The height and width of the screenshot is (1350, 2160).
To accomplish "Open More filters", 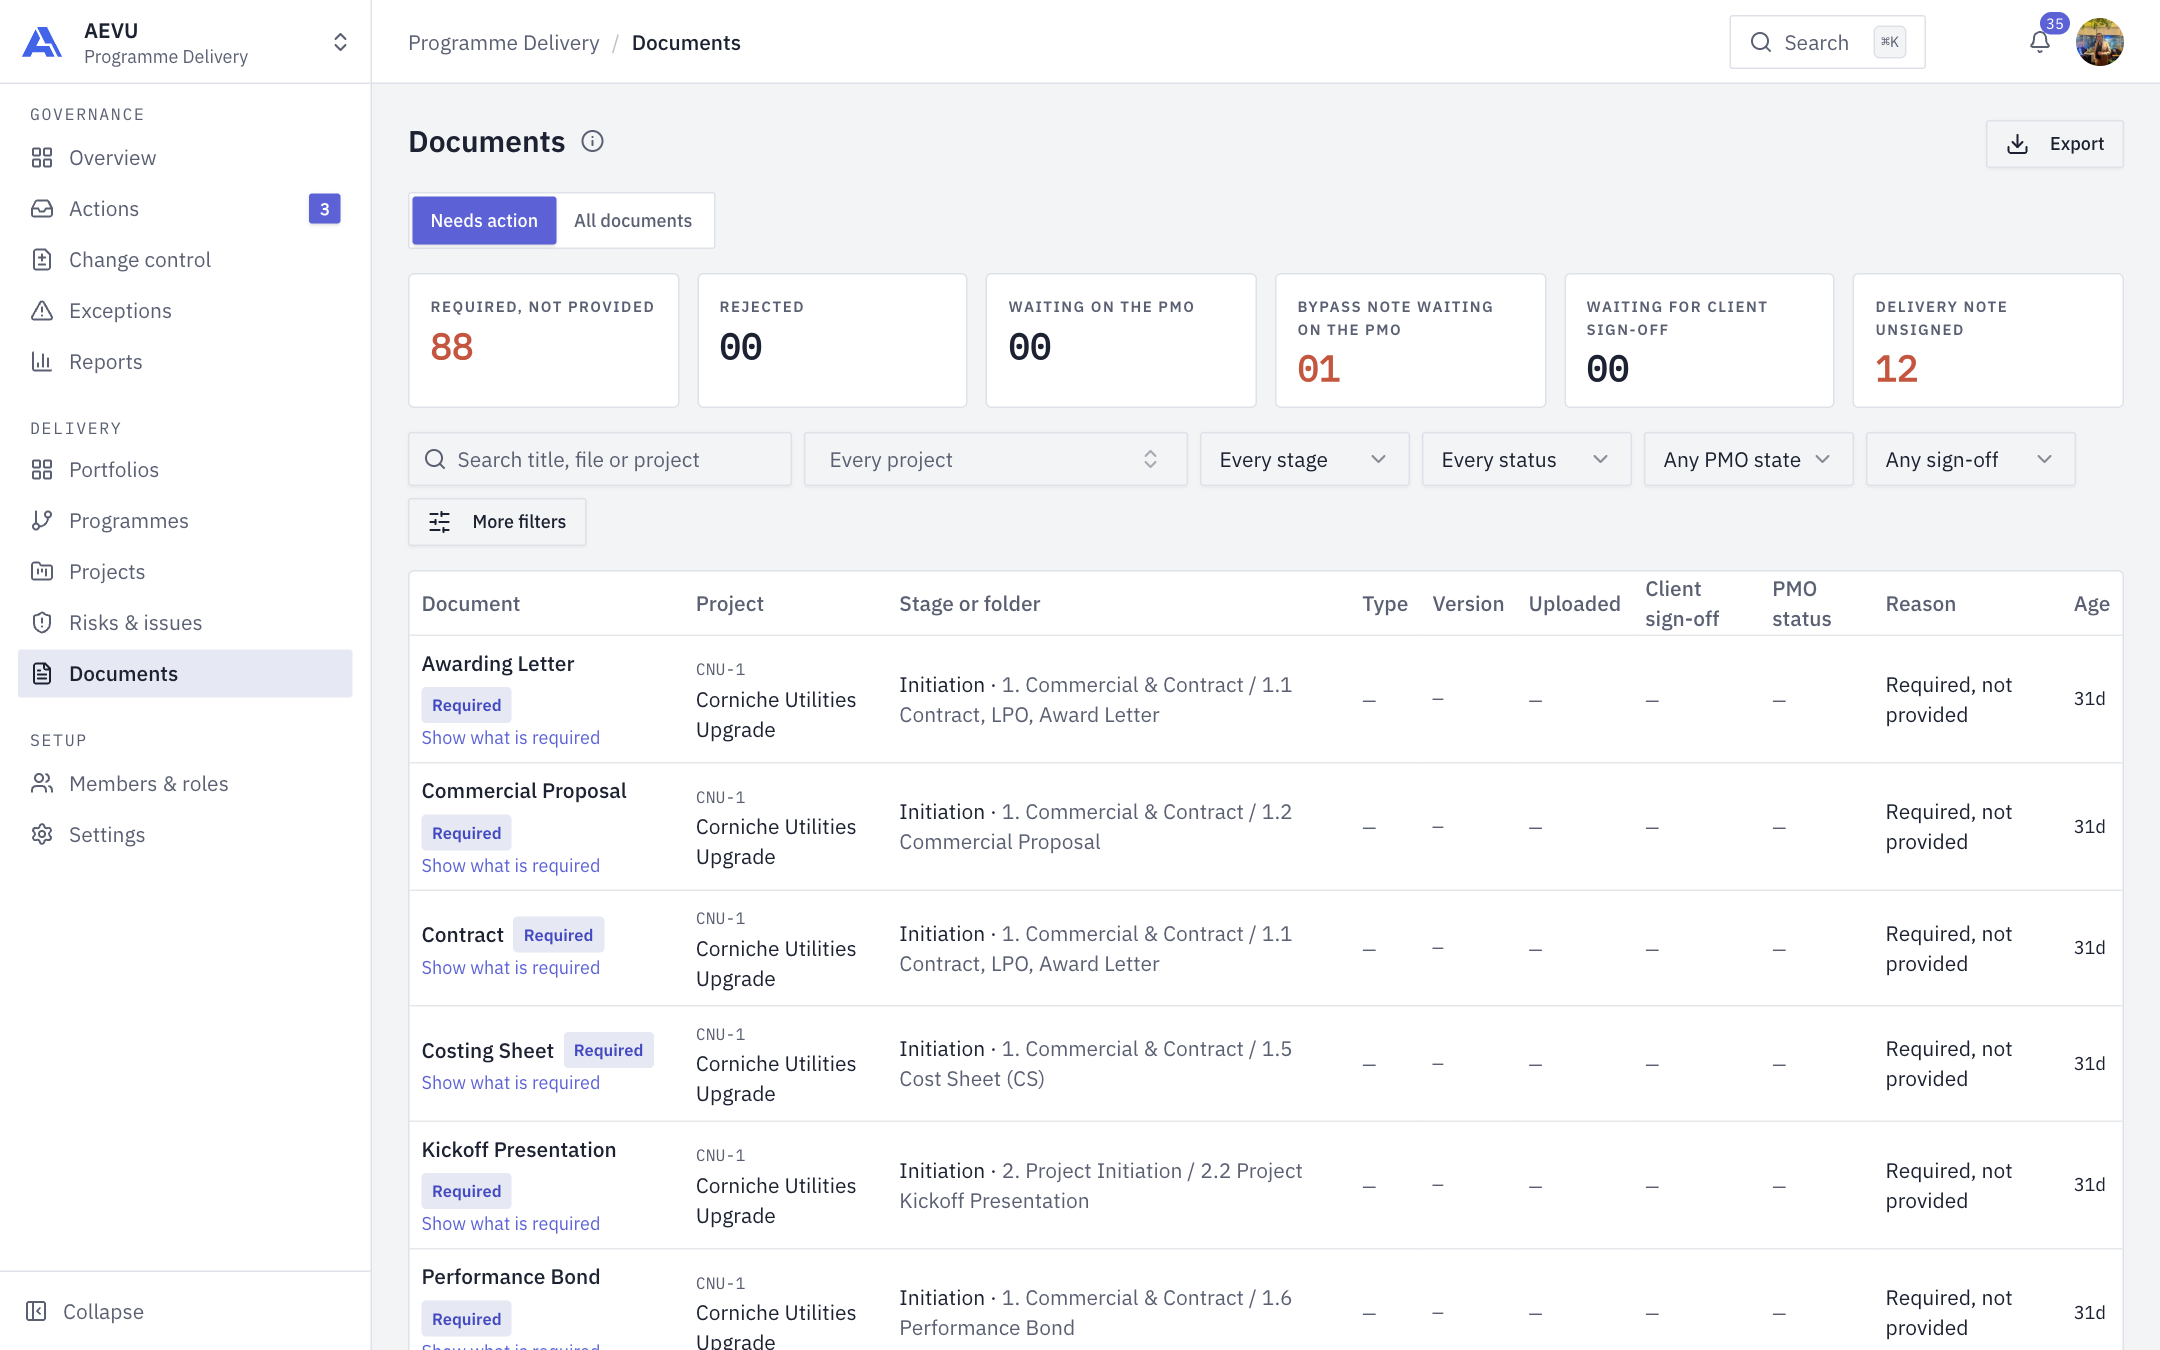I will pyautogui.click(x=497, y=522).
